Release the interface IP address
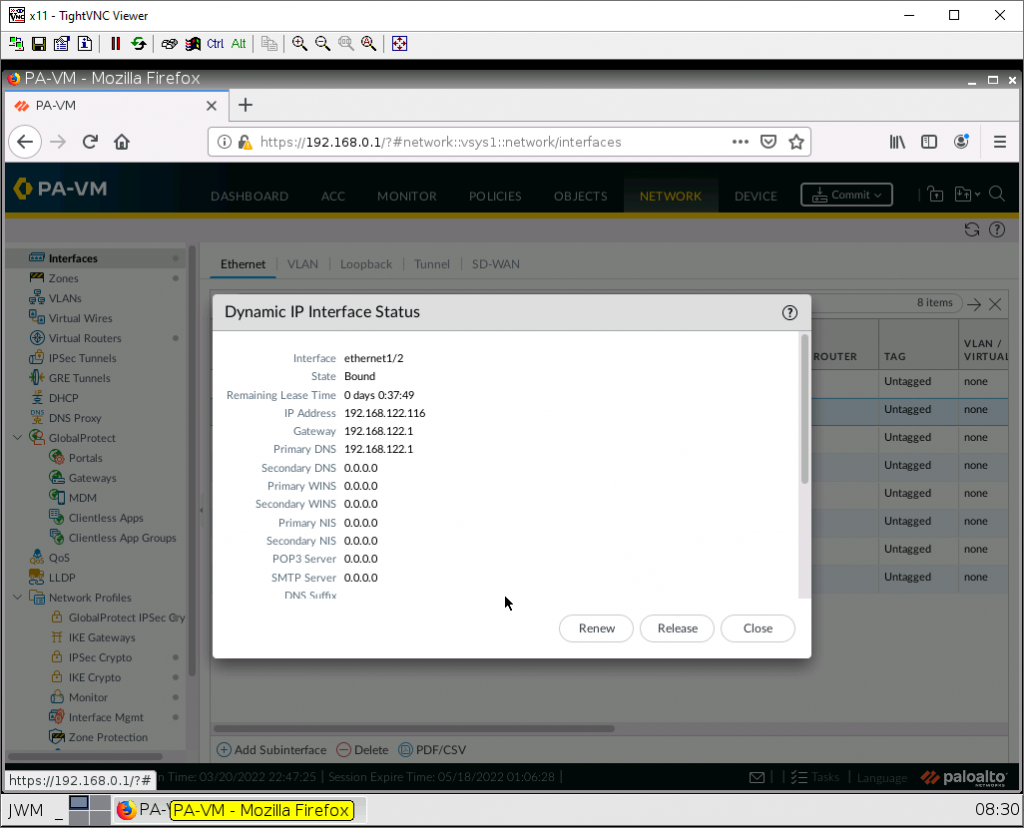 point(677,628)
